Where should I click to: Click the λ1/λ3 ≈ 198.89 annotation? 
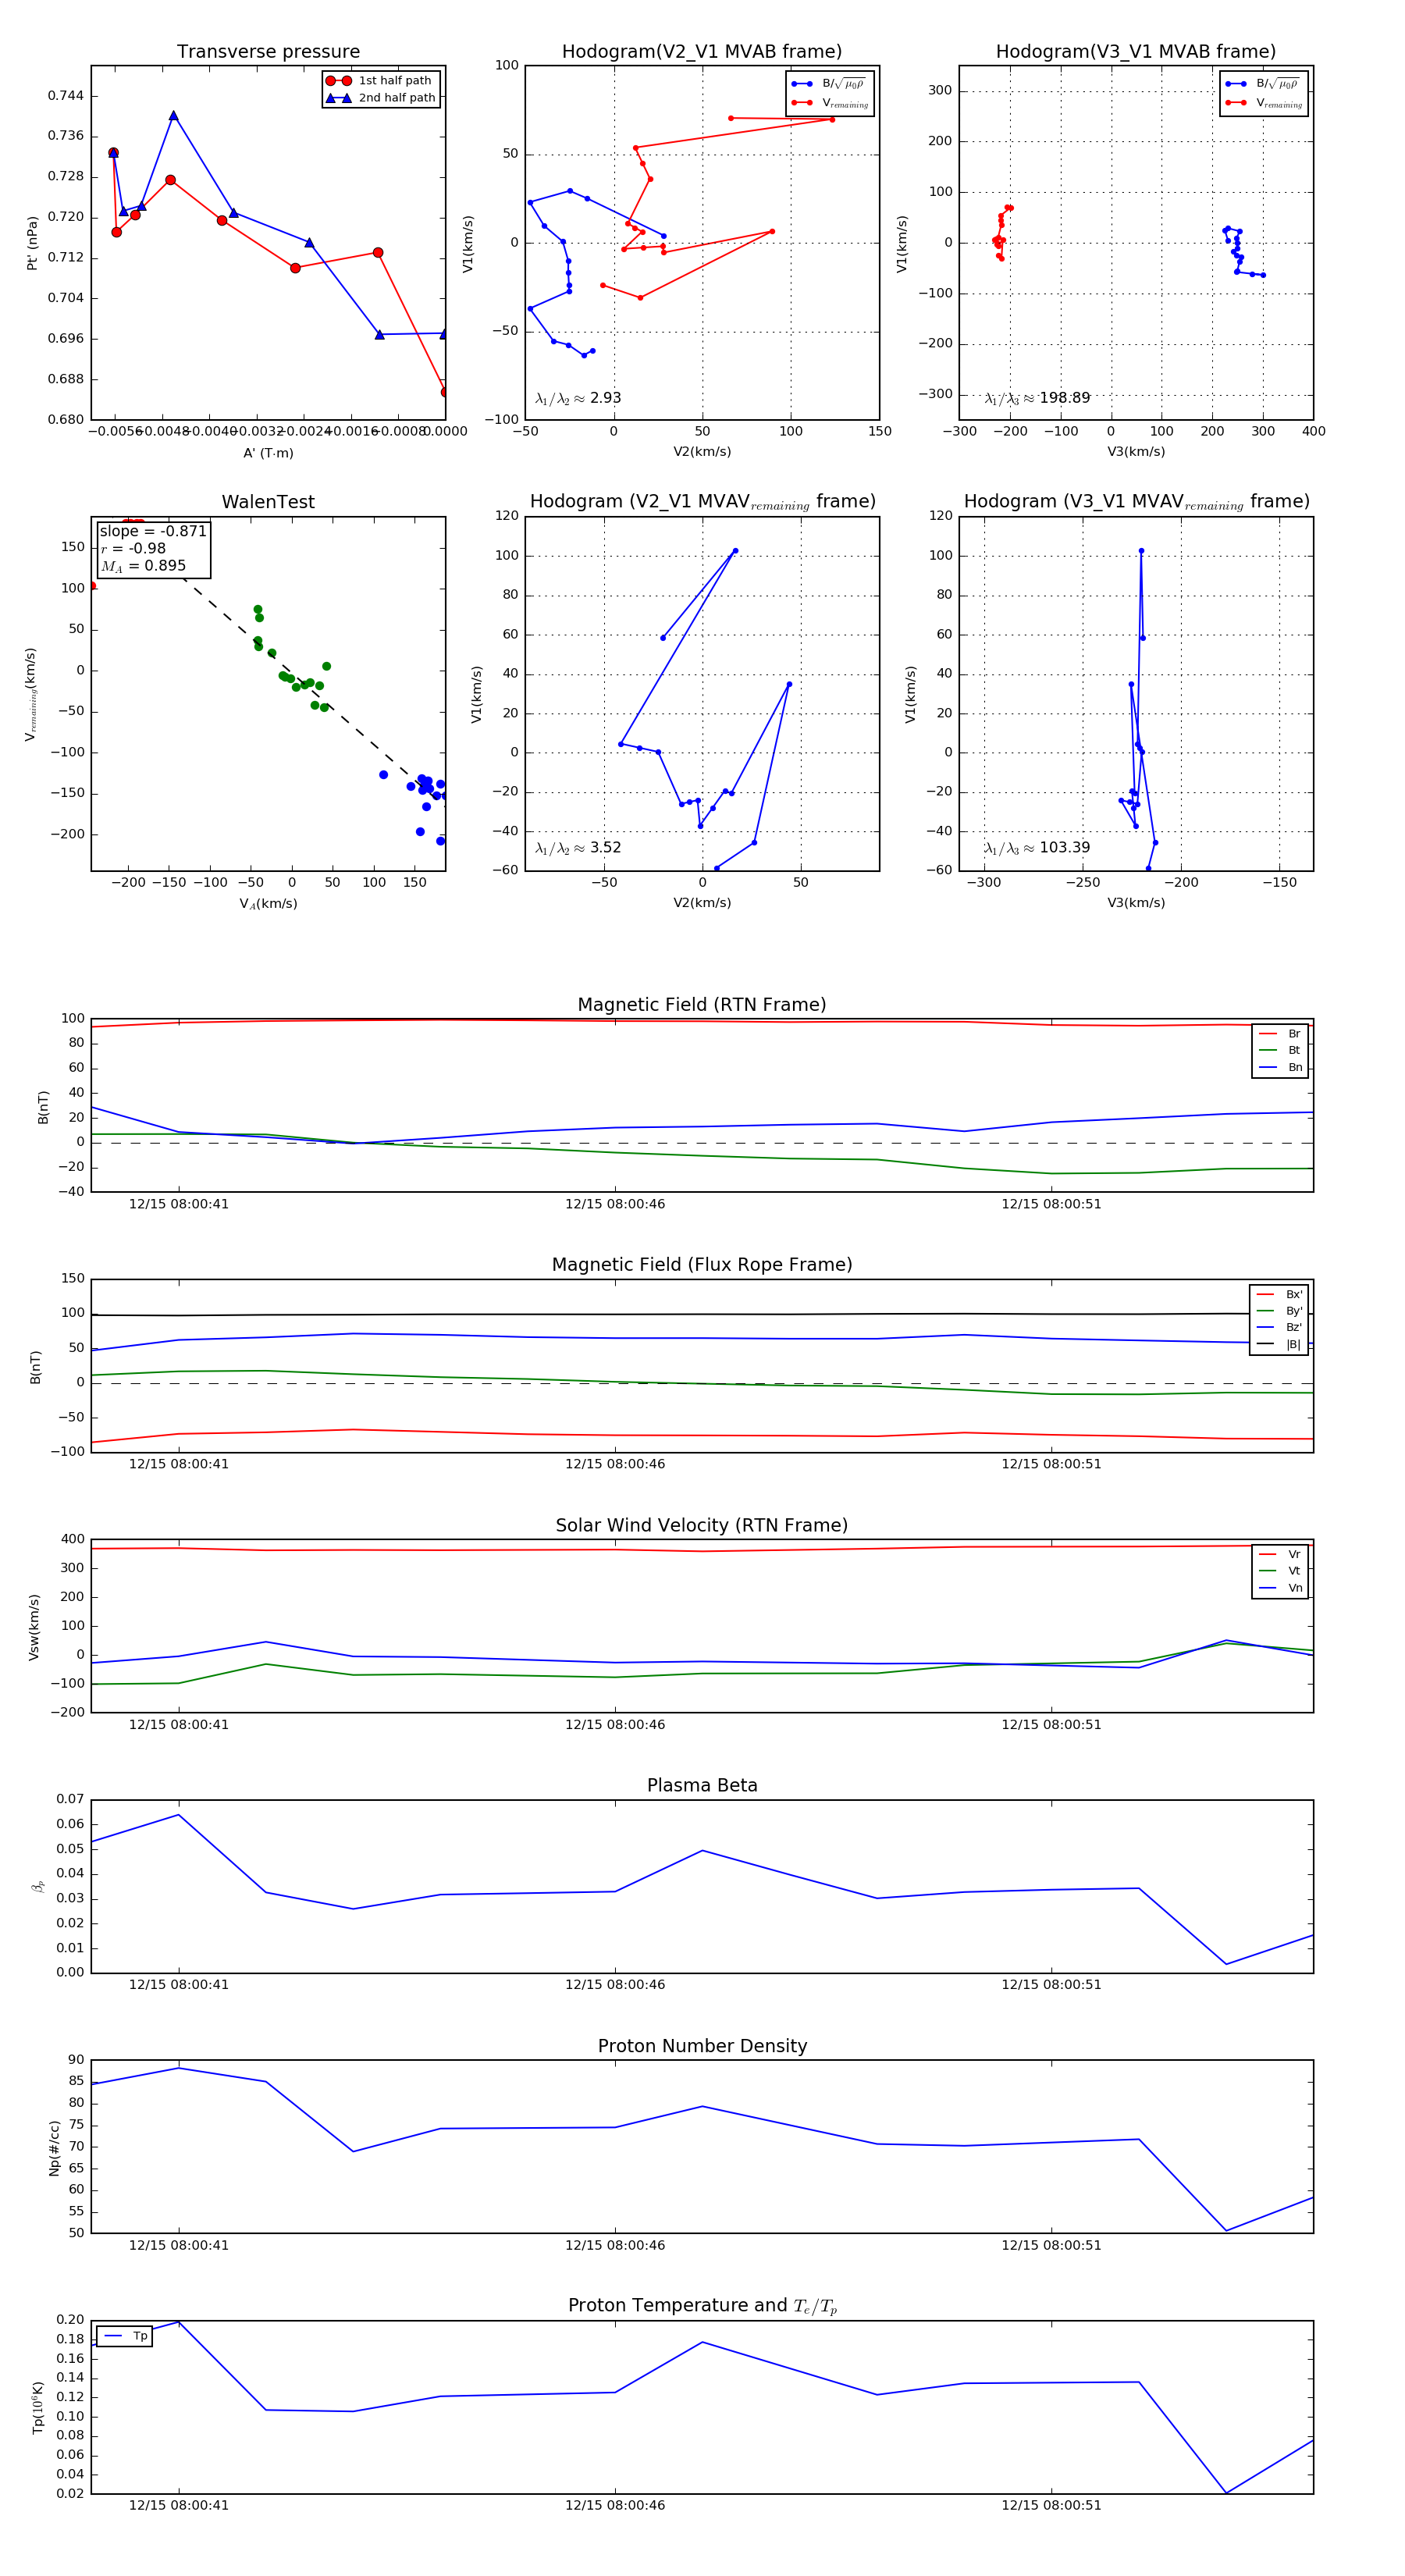point(1037,398)
